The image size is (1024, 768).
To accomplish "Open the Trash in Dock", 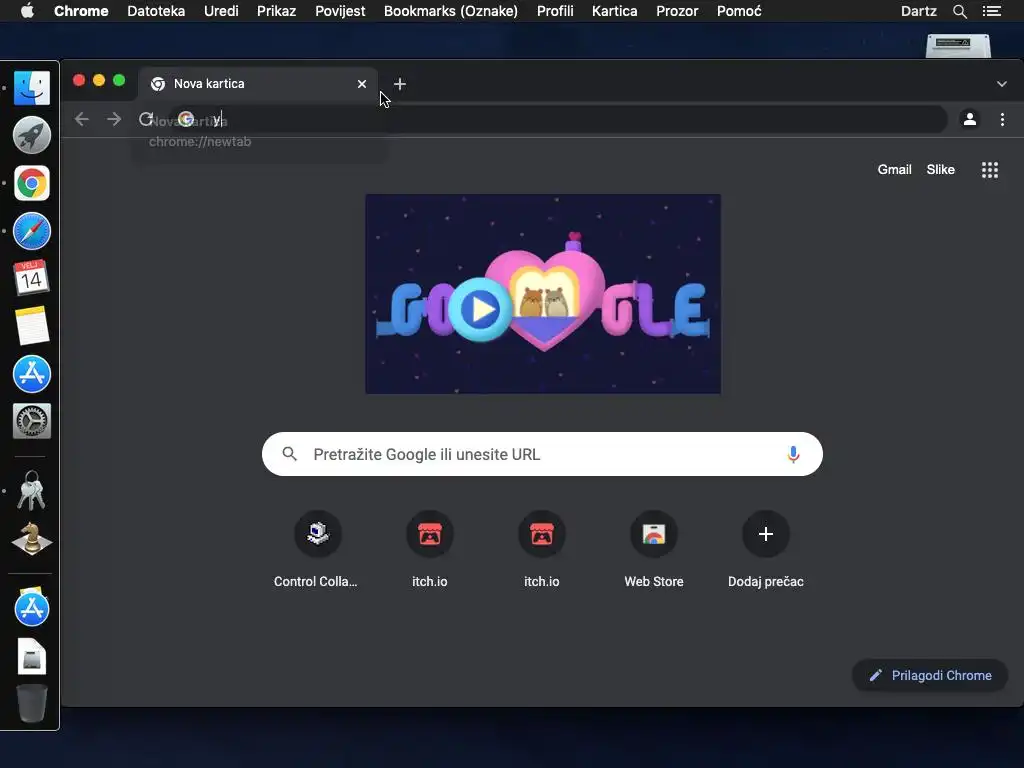I will 31,703.
